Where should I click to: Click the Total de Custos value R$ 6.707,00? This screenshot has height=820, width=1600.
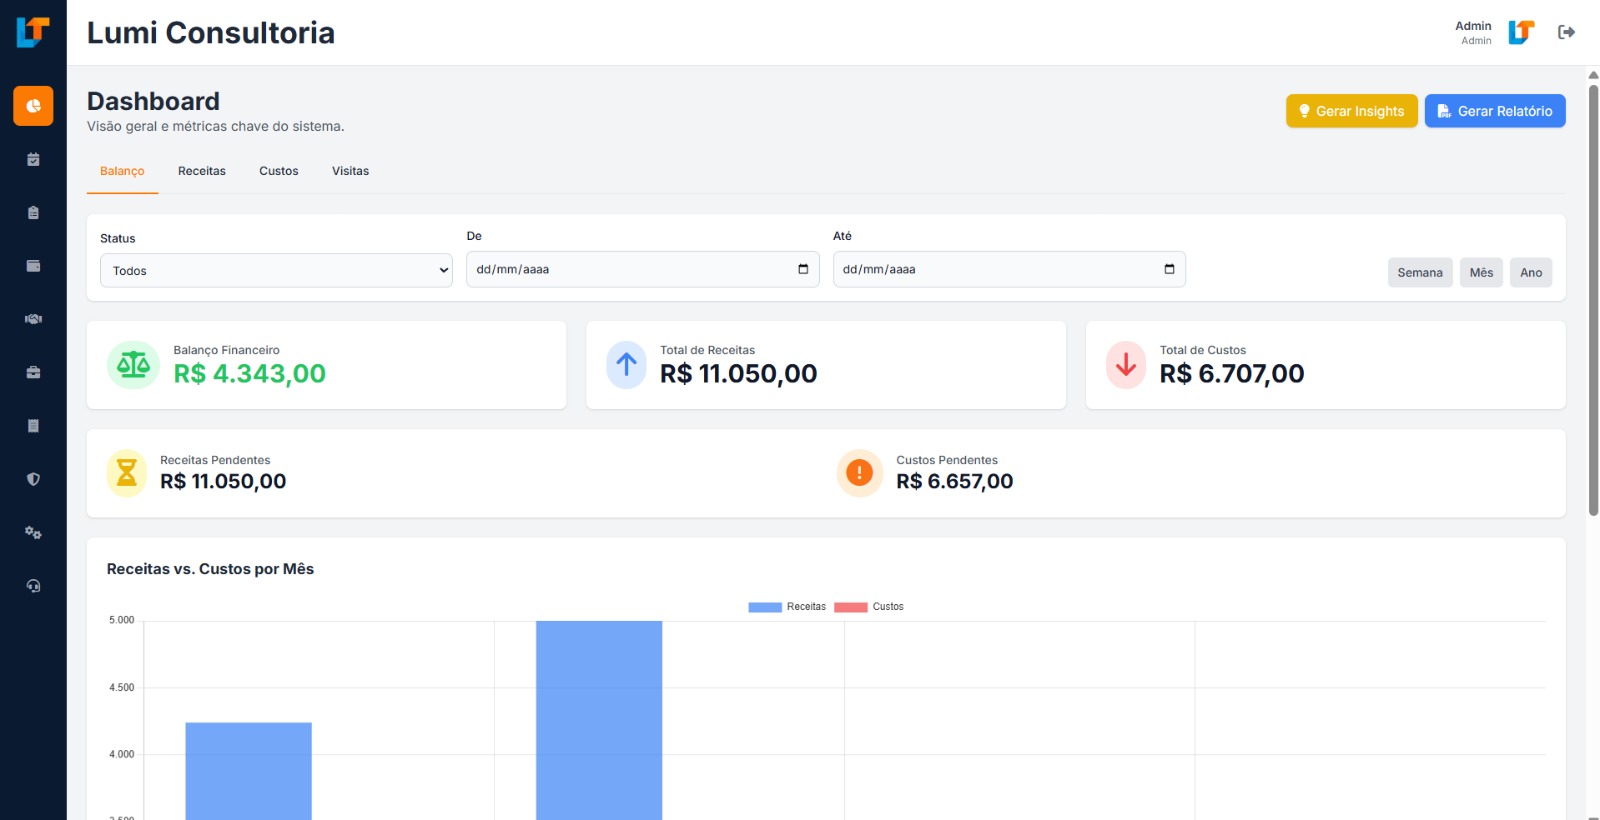pyautogui.click(x=1232, y=374)
